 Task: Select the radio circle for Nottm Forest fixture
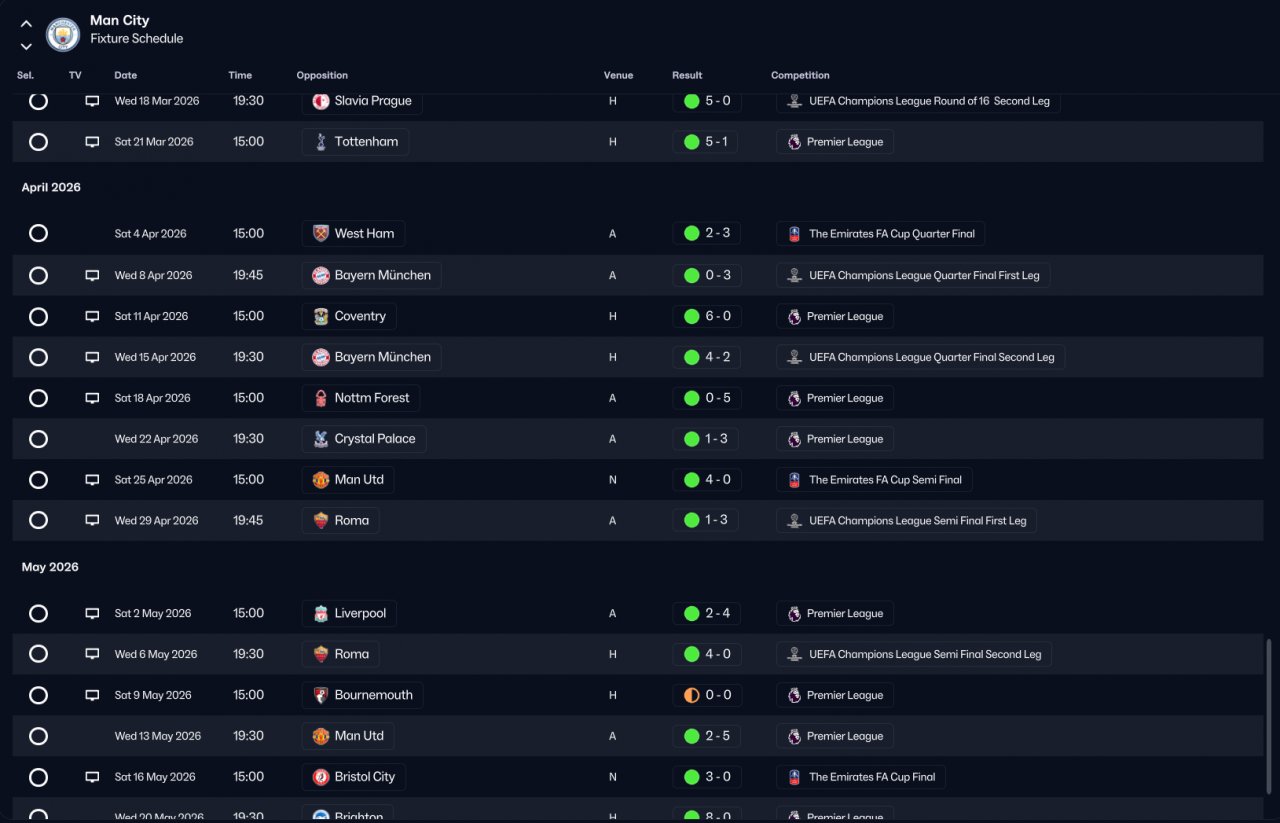(x=38, y=398)
